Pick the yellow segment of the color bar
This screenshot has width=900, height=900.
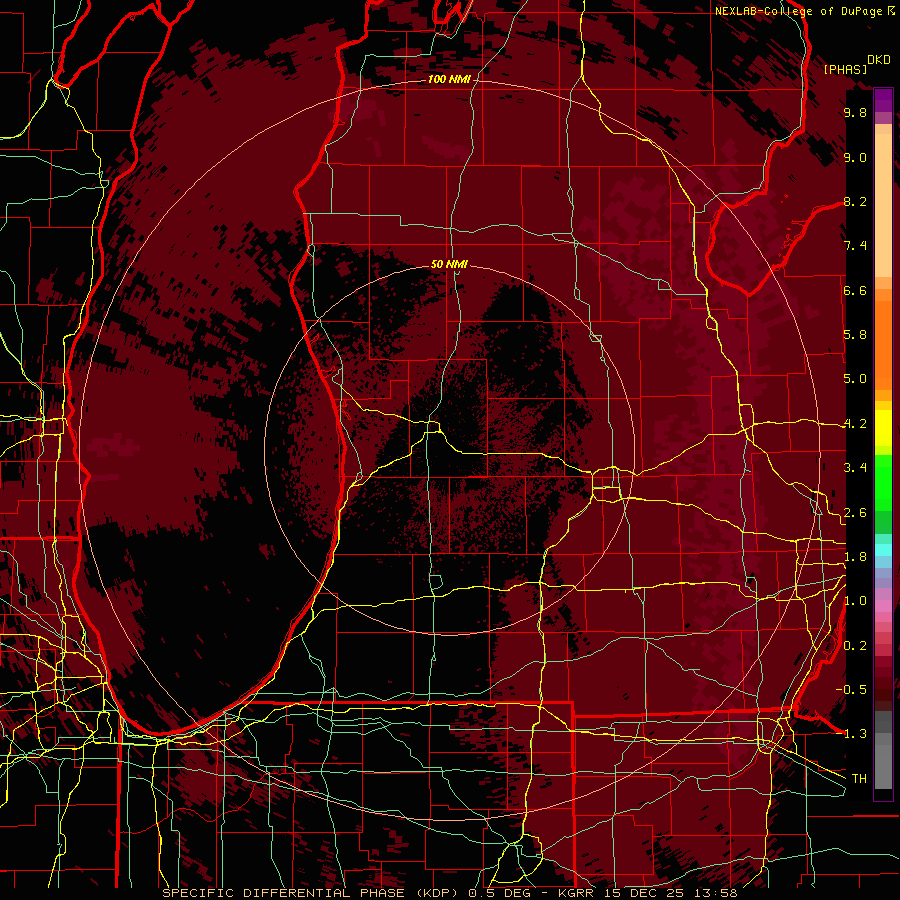click(883, 428)
